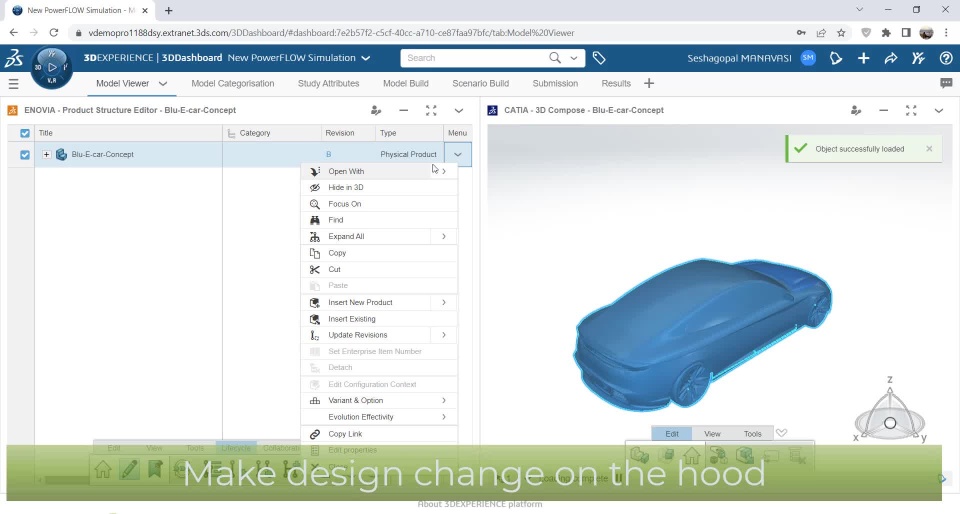Reload the browser page
960x514 pixels.
tap(54, 32)
